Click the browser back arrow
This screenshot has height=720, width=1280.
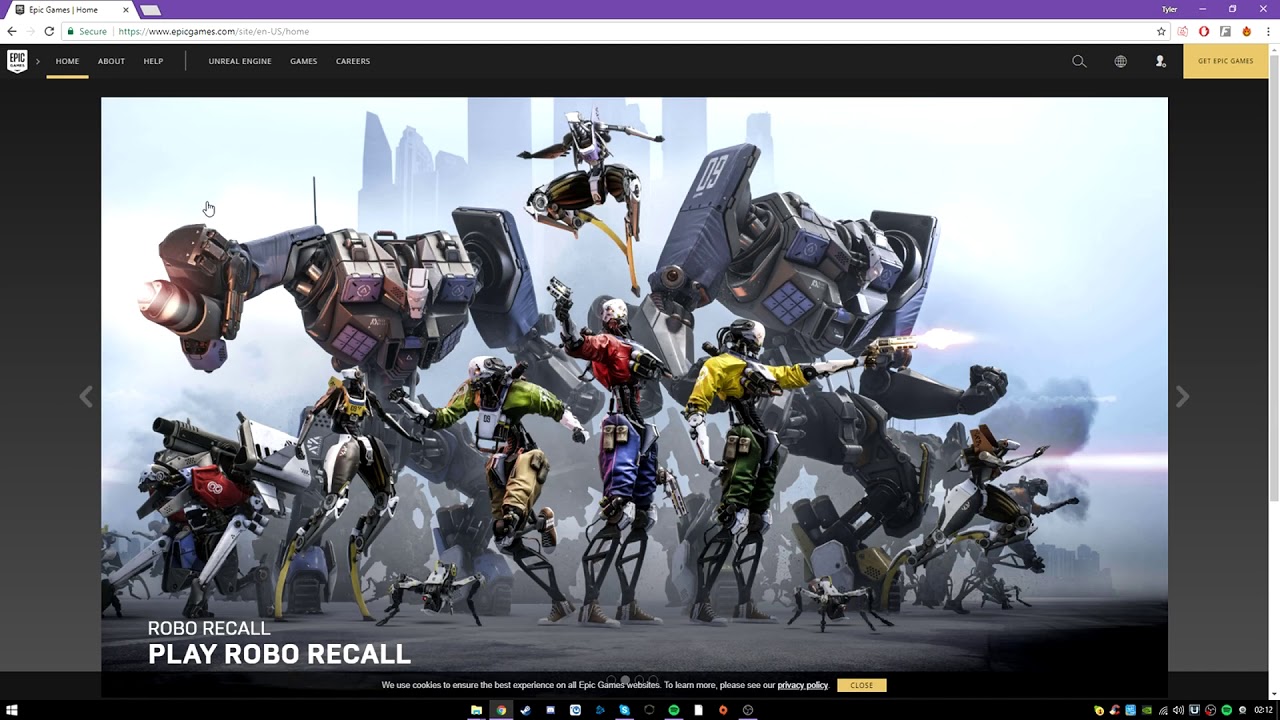(x=12, y=31)
